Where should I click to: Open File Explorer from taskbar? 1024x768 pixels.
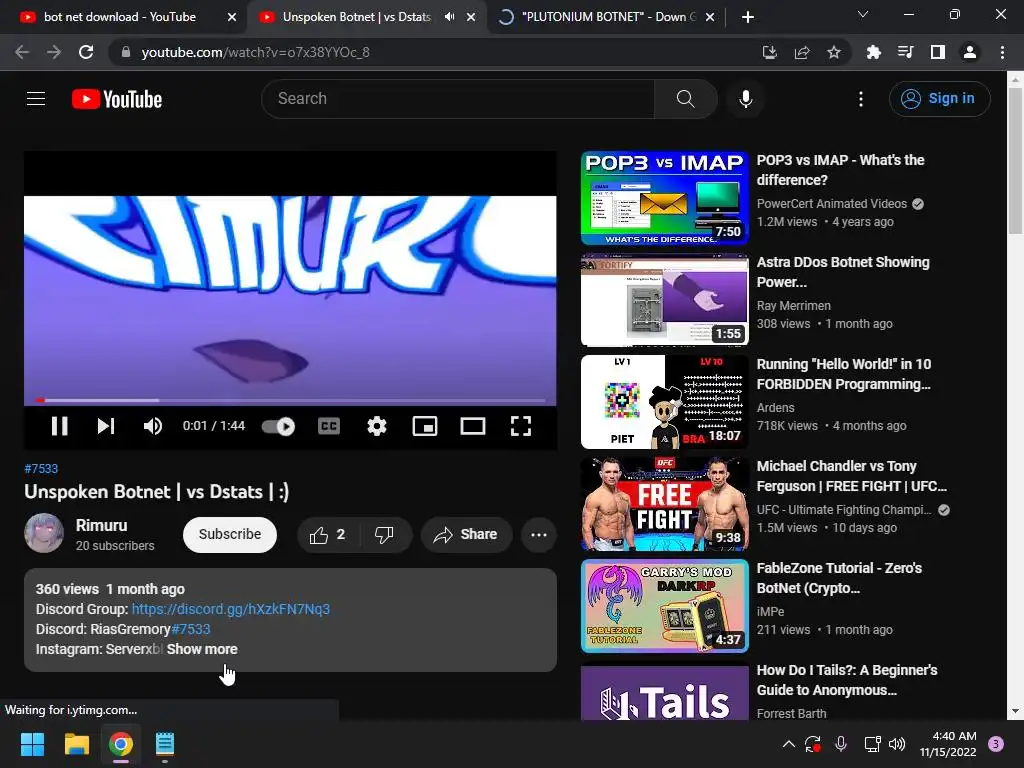click(x=76, y=744)
